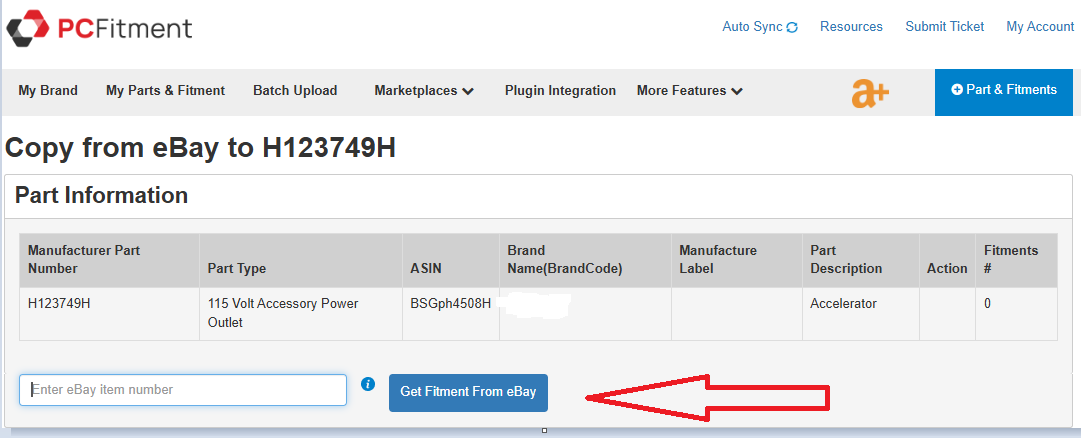Click the Copy from eBay page title

pyautogui.click(x=200, y=148)
